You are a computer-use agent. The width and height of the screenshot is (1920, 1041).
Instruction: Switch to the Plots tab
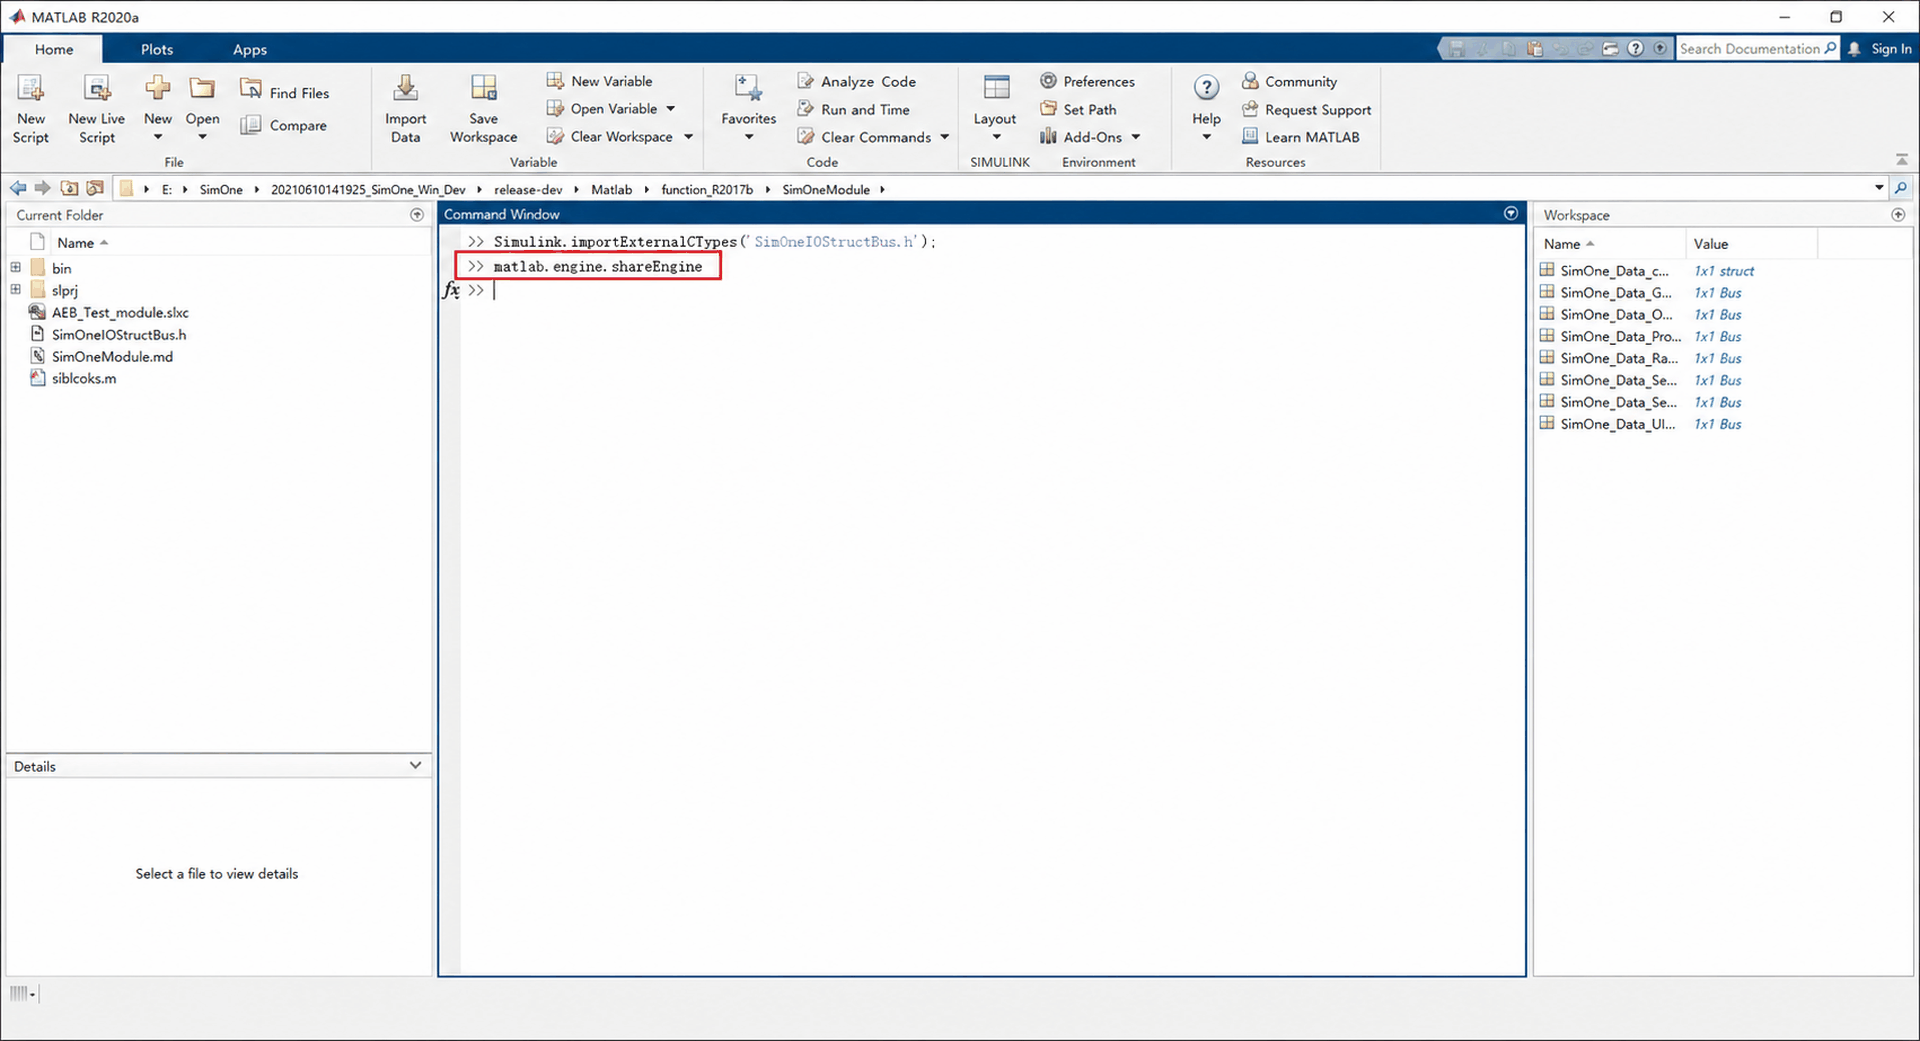[157, 49]
